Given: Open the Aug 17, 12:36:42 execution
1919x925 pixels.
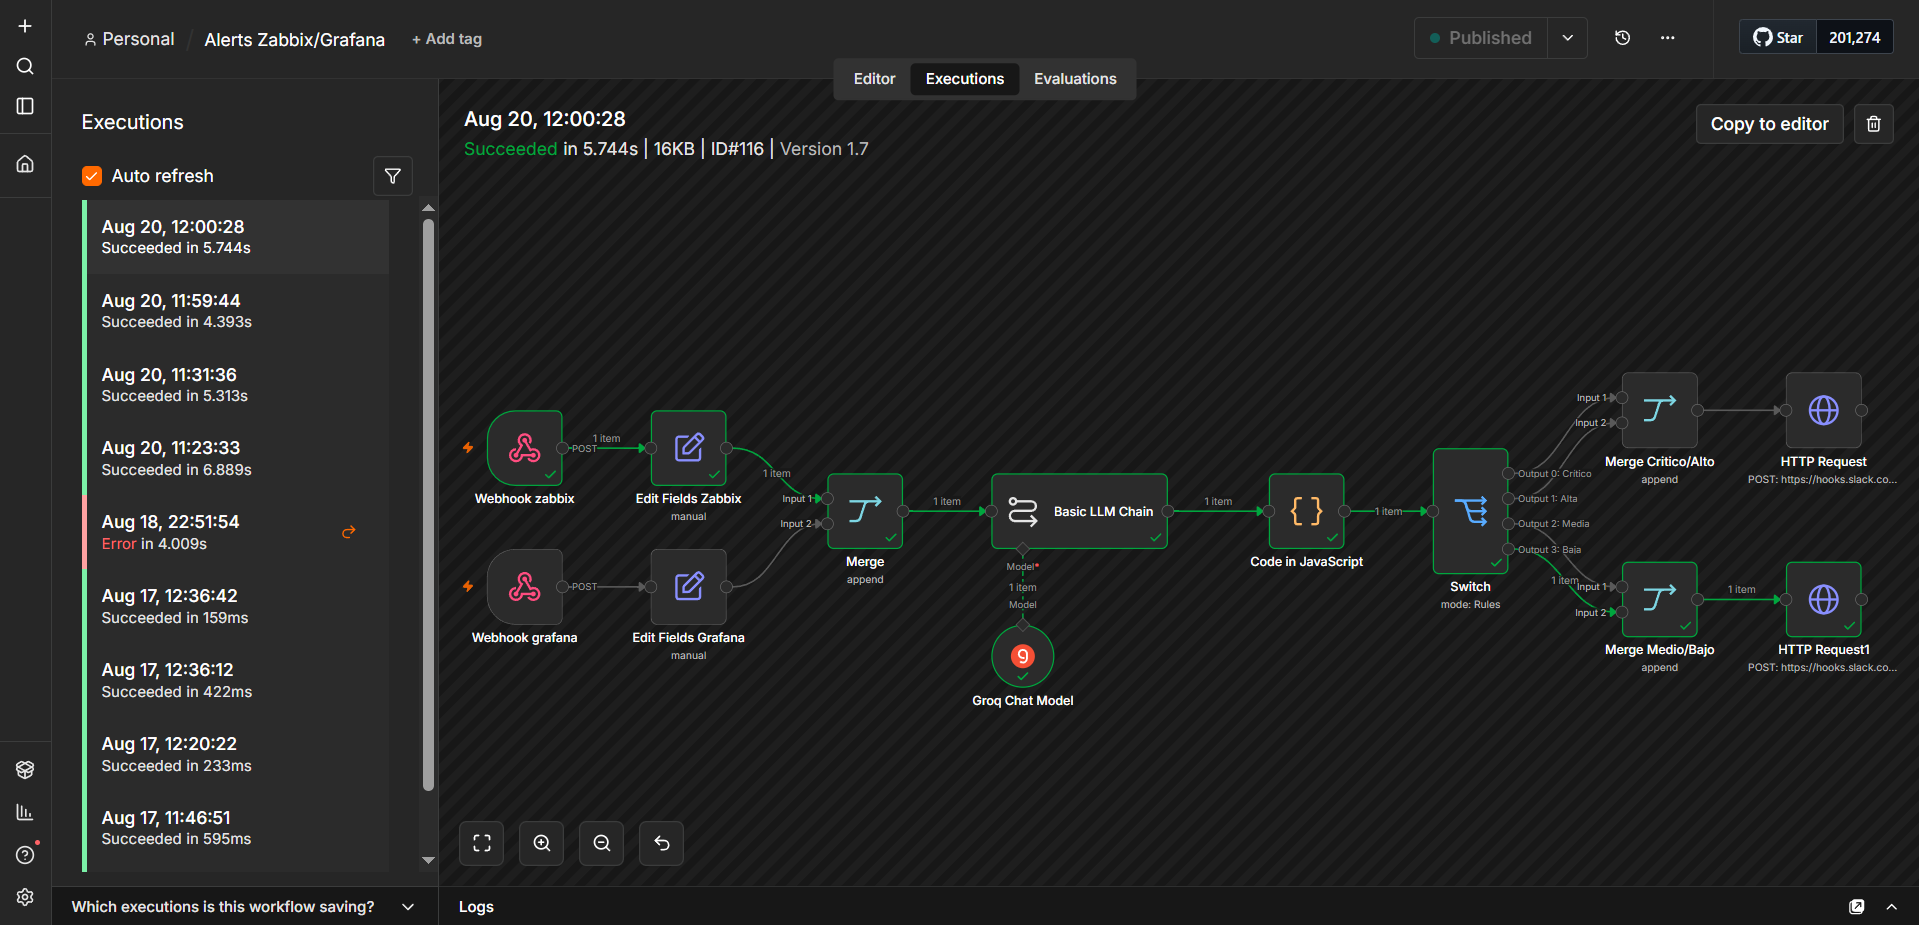Looking at the screenshot, I should [x=236, y=606].
